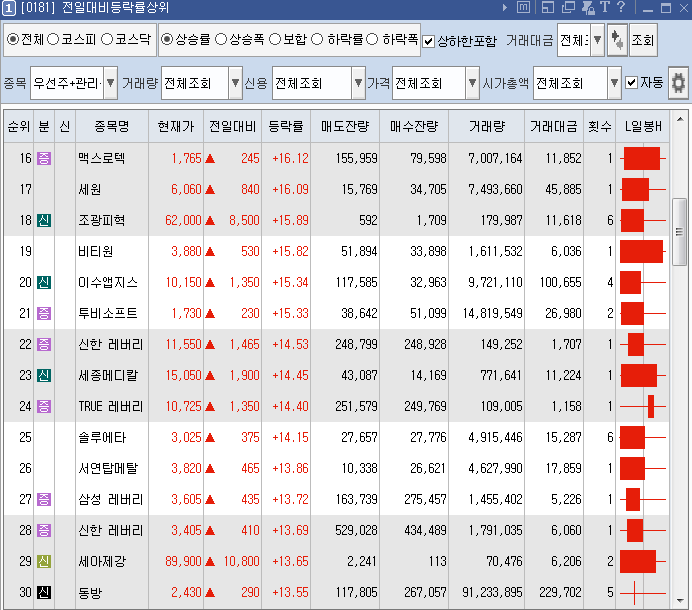Click the 신 badge on the 조광피혁 row
692x610 pixels.
44,220
